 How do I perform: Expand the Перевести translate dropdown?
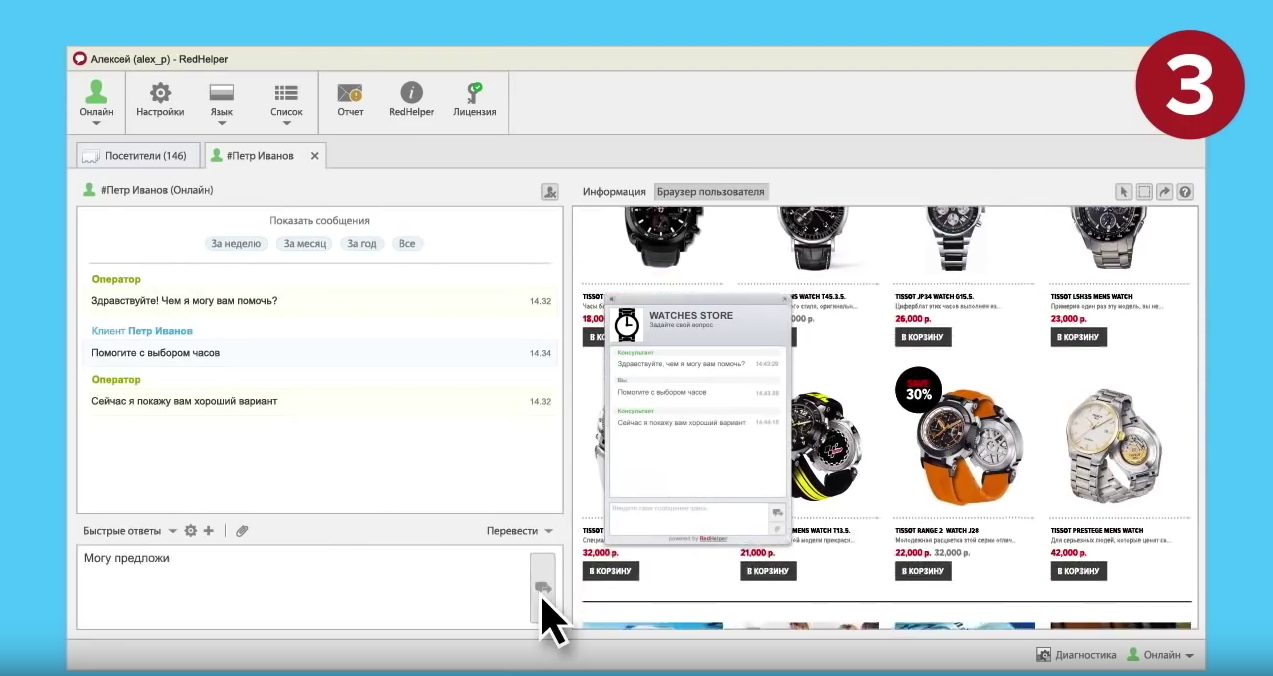[x=519, y=531]
